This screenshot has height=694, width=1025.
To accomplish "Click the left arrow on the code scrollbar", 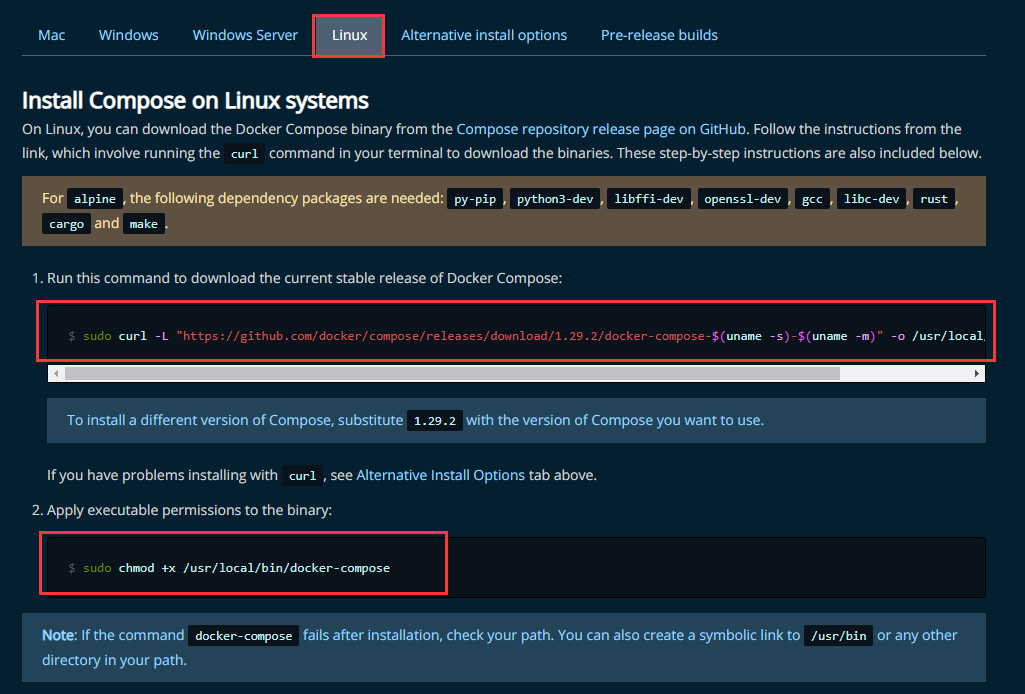I will [57, 373].
